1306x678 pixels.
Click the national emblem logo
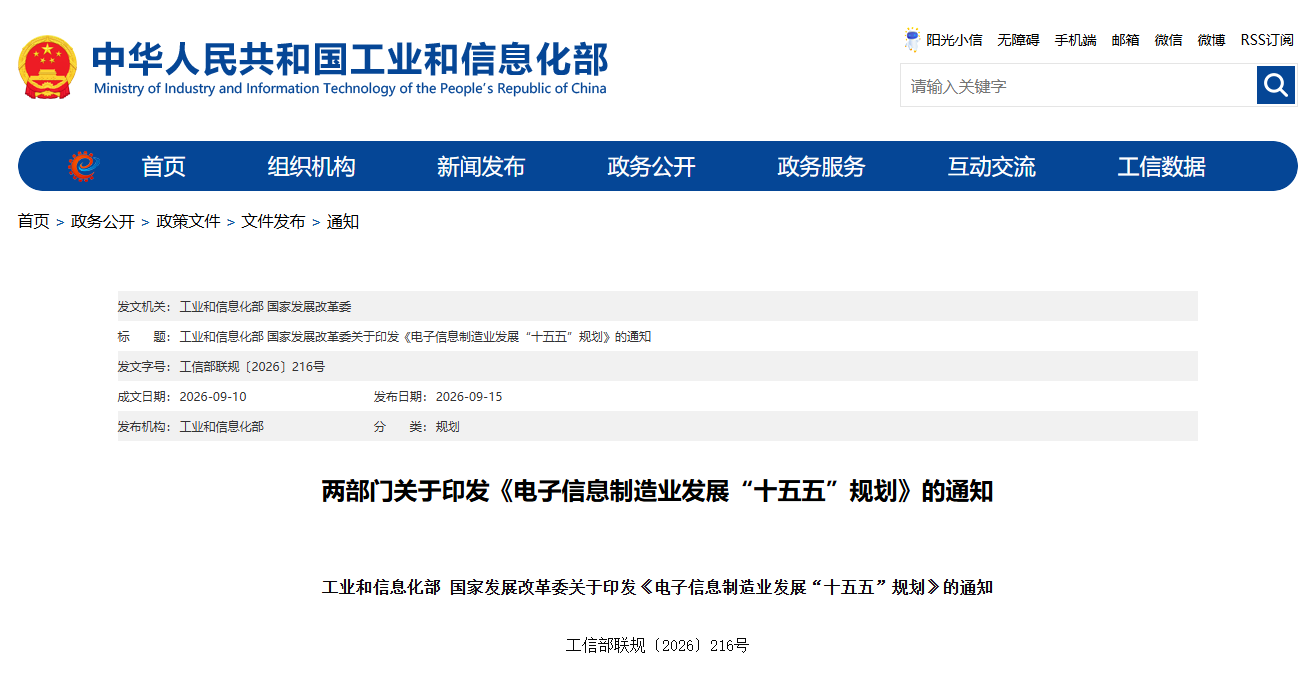click(x=47, y=68)
